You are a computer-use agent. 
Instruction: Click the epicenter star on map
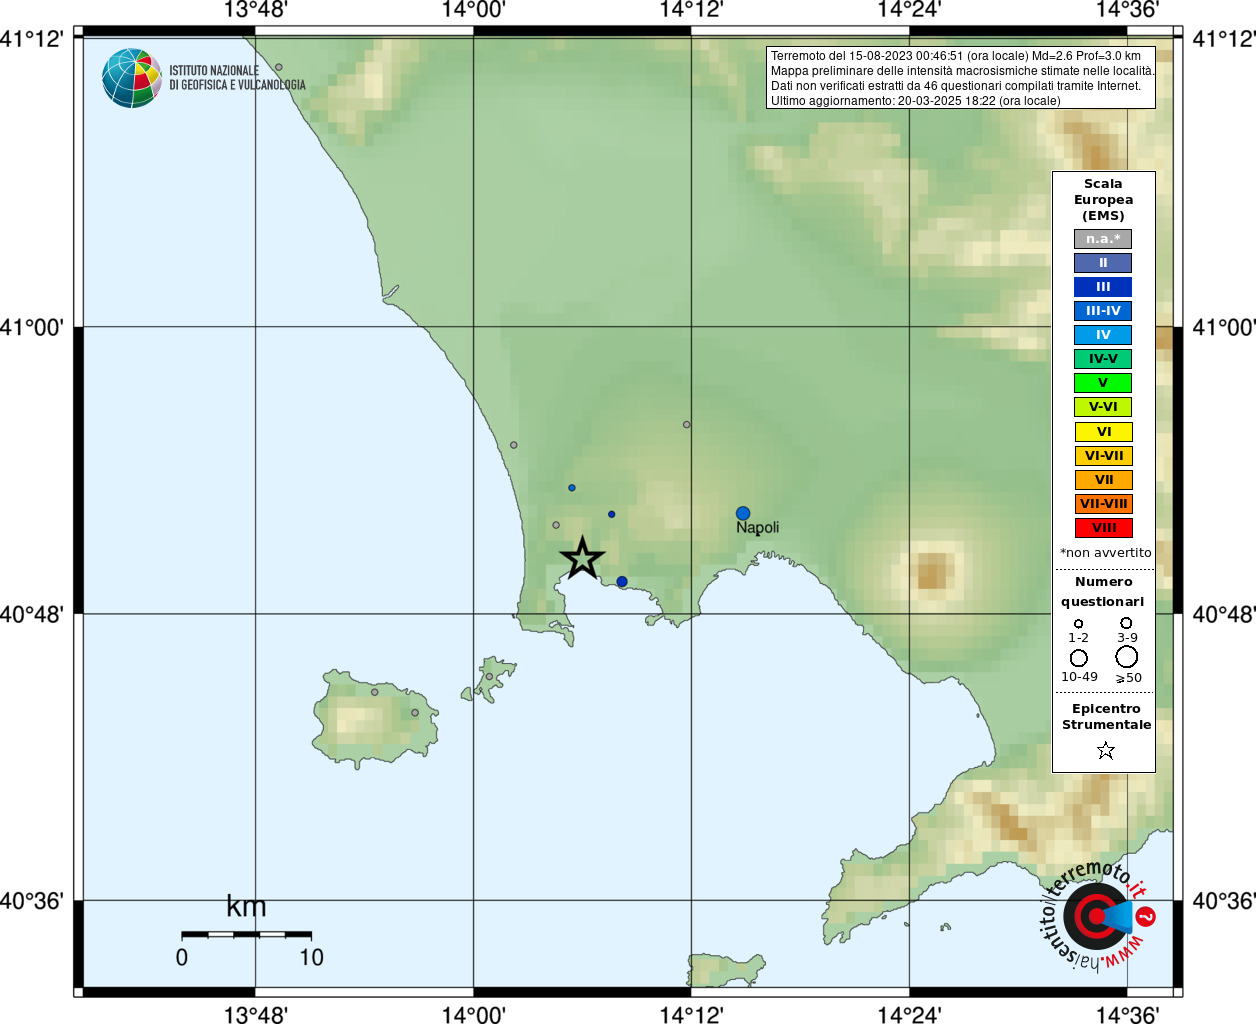tap(582, 558)
